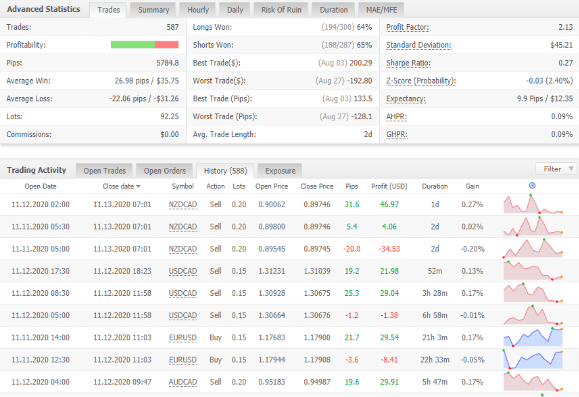This screenshot has width=579, height=397.
Task: Click the Z-Score (Probability) label
Action: coord(421,81)
